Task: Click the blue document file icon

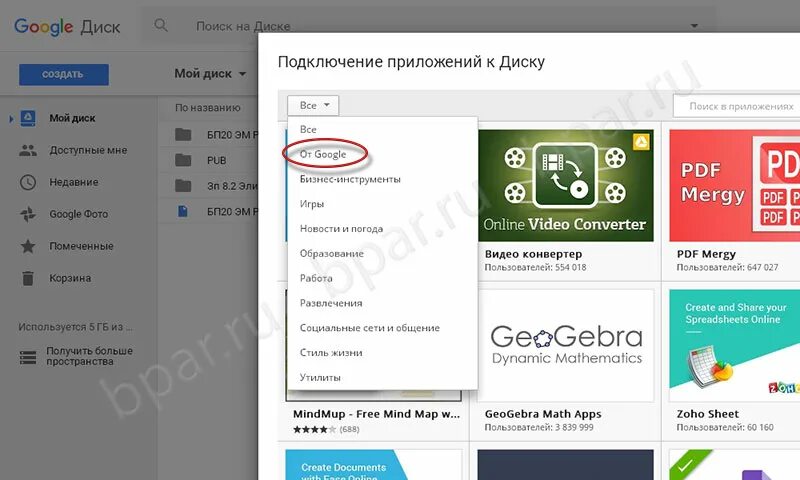Action: [x=183, y=211]
